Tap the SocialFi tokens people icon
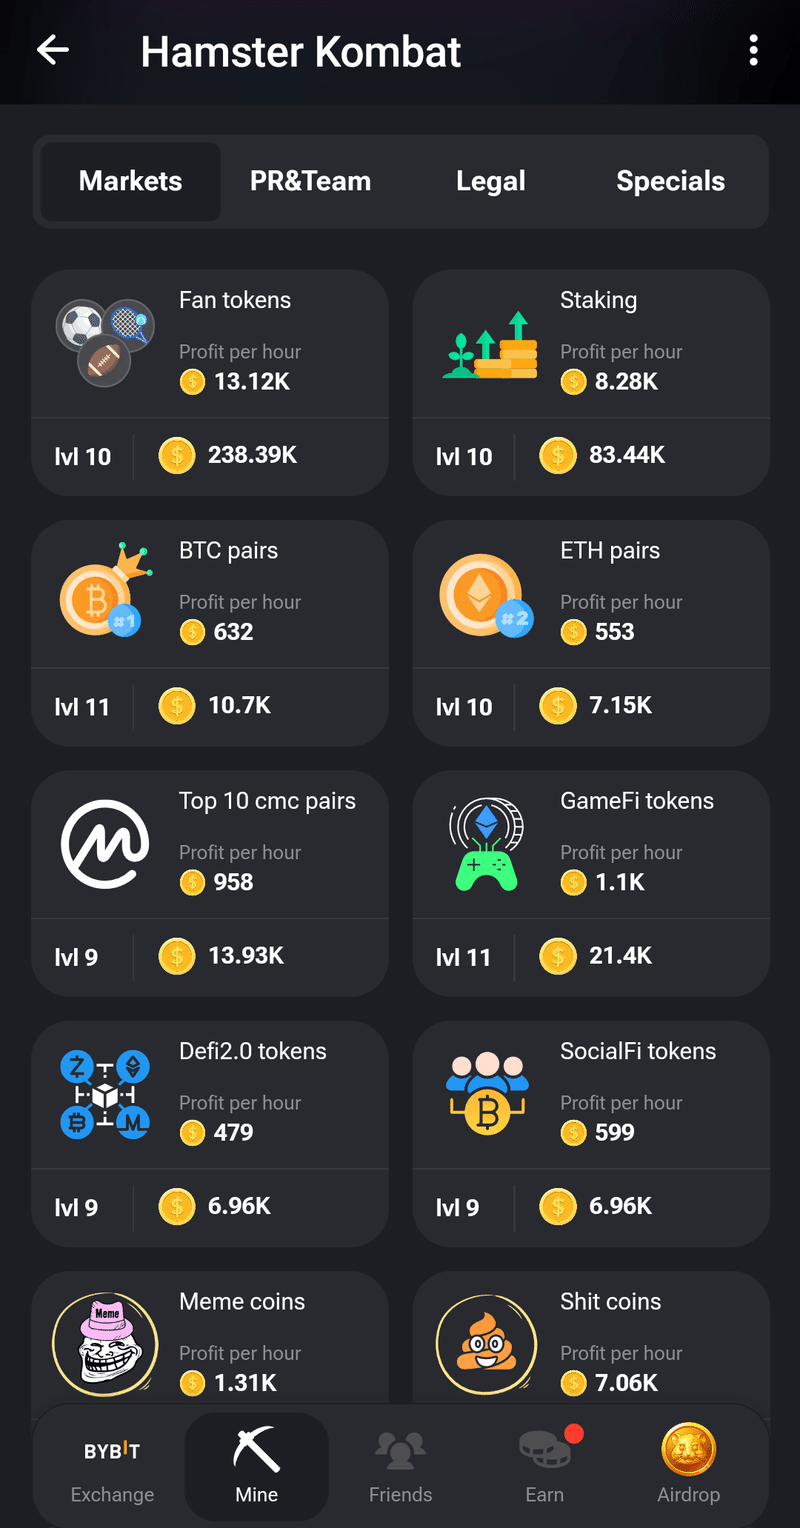This screenshot has height=1528, width=800. [487, 1093]
